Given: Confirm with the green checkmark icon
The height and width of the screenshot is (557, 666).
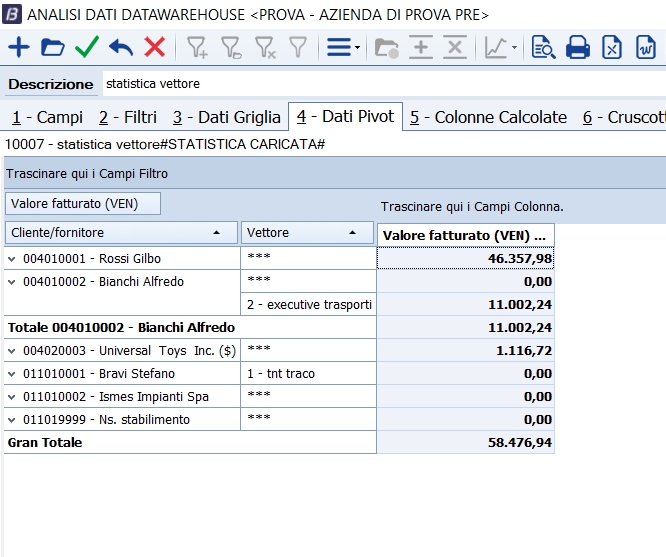Looking at the screenshot, I should (87, 47).
